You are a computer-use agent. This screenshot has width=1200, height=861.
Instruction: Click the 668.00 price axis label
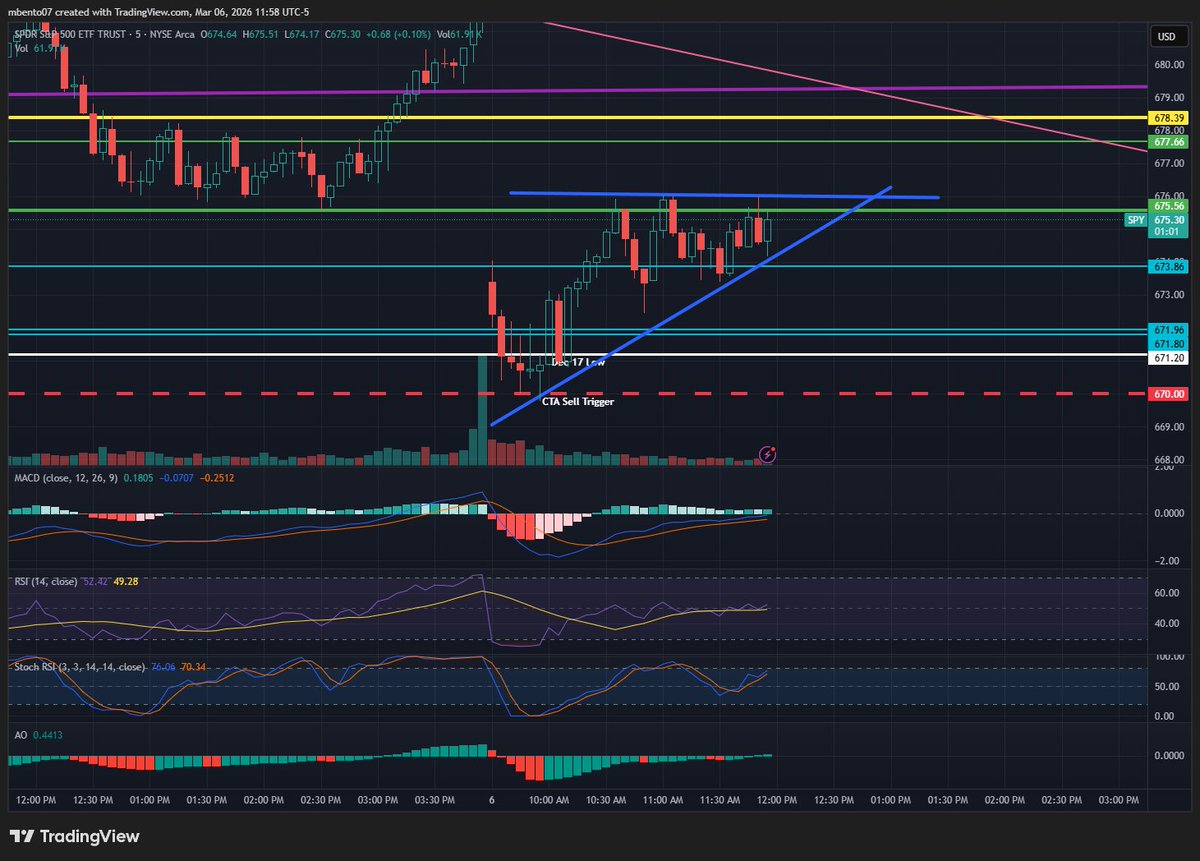pyautogui.click(x=1169, y=460)
